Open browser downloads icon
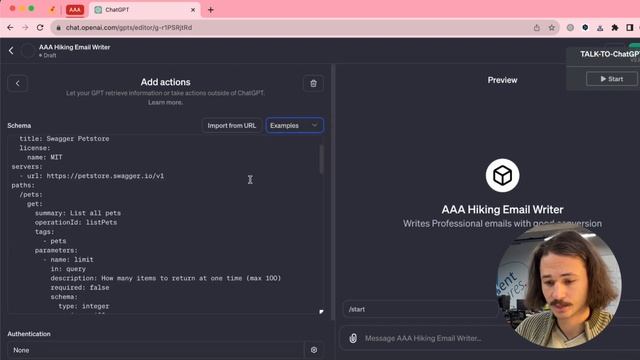 [x=600, y=28]
